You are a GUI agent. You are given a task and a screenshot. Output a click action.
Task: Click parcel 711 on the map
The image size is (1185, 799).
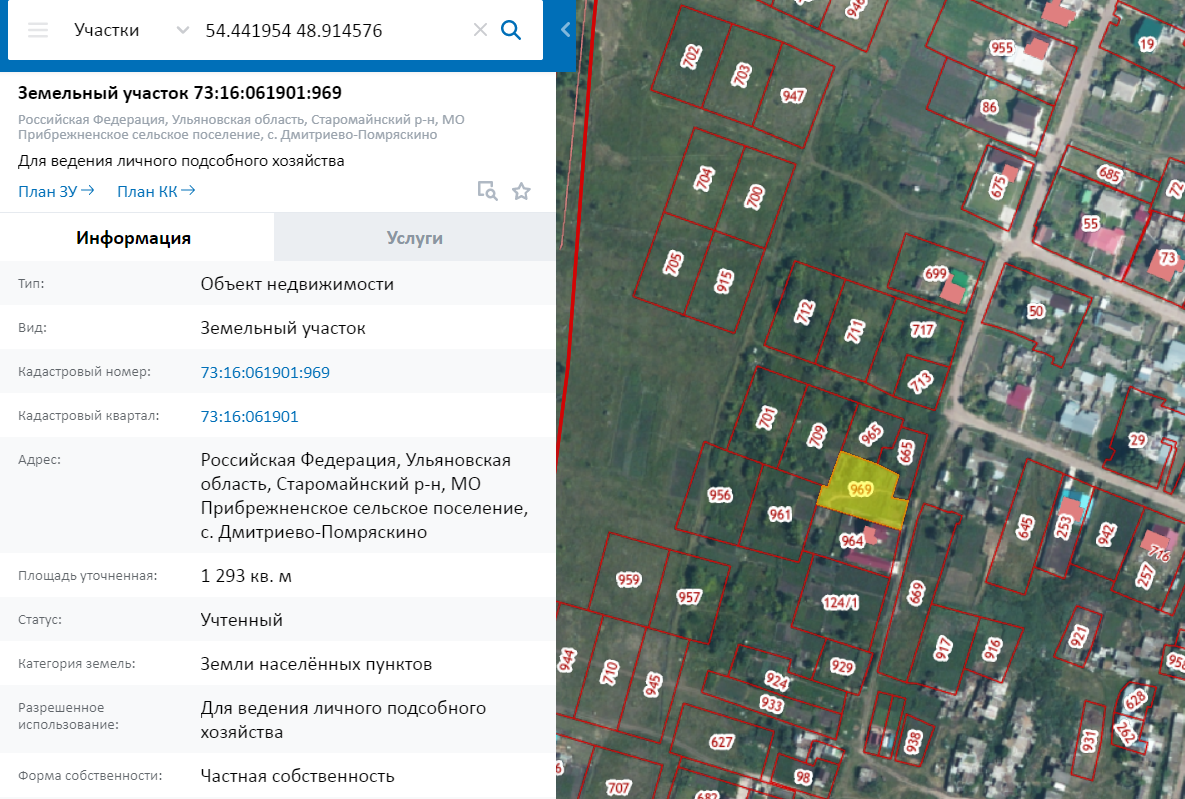coord(855,330)
